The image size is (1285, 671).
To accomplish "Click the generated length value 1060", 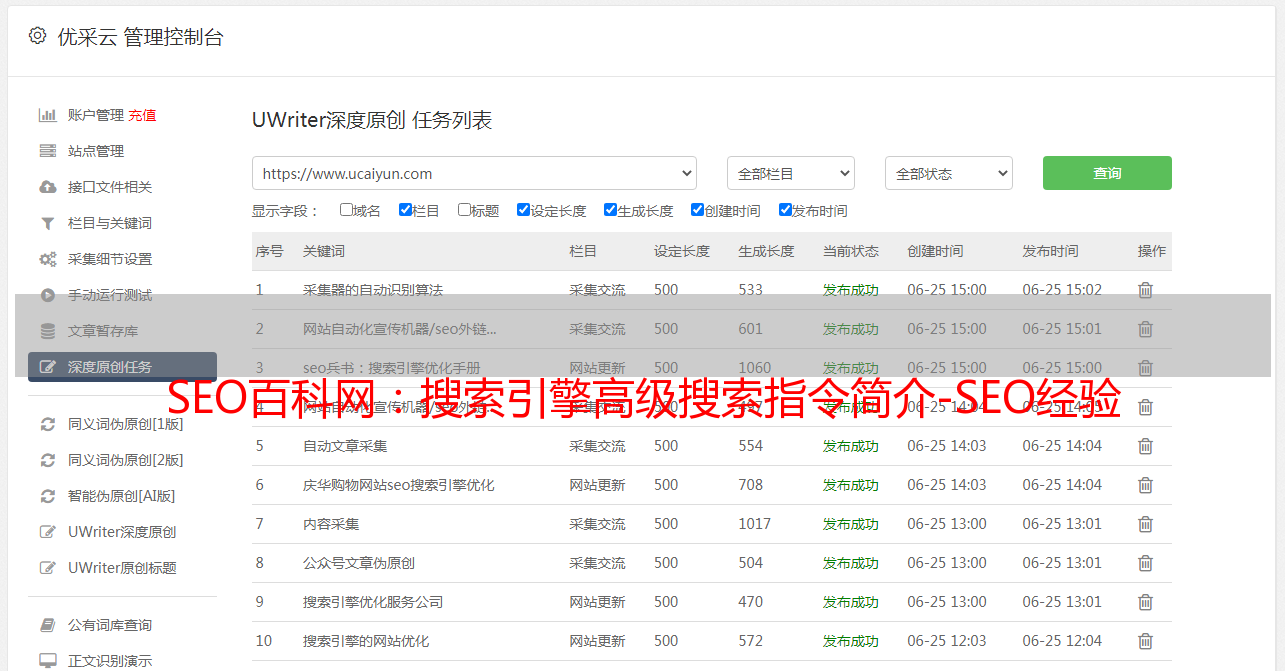I will pos(755,368).
